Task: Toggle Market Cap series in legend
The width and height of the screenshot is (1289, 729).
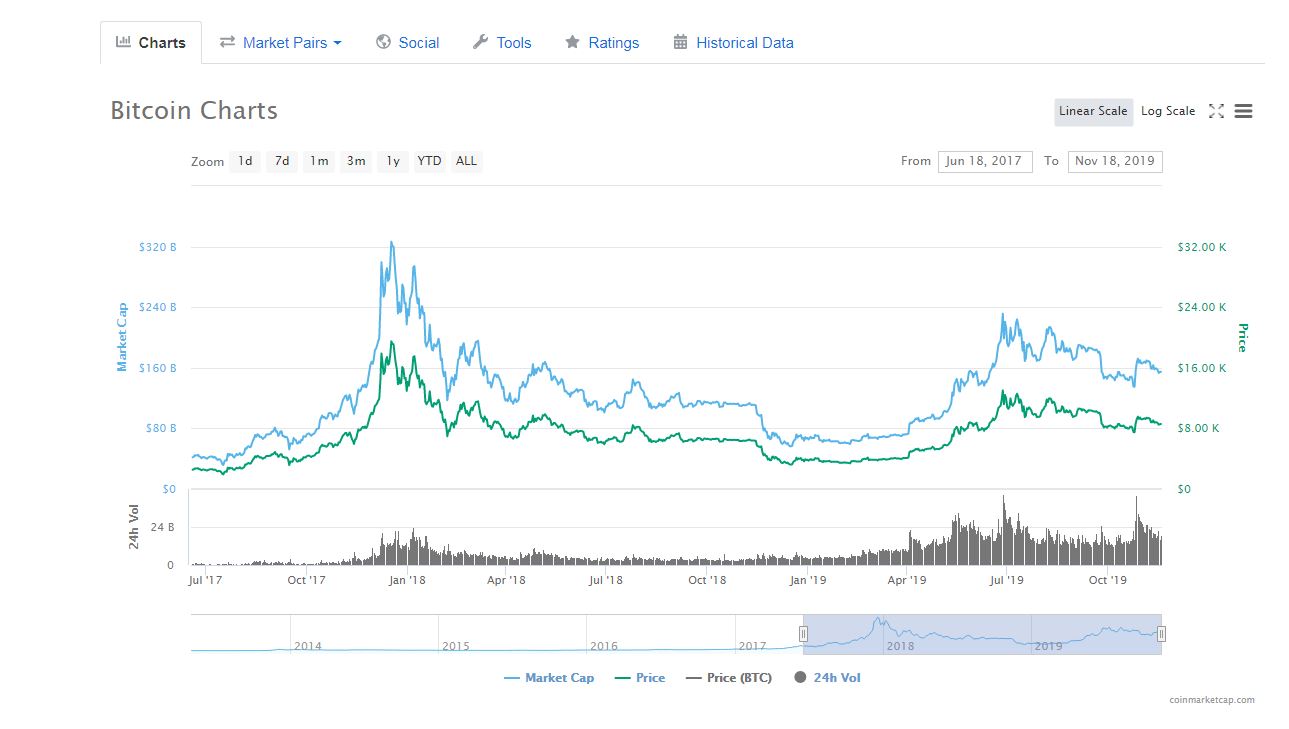Action: point(549,678)
